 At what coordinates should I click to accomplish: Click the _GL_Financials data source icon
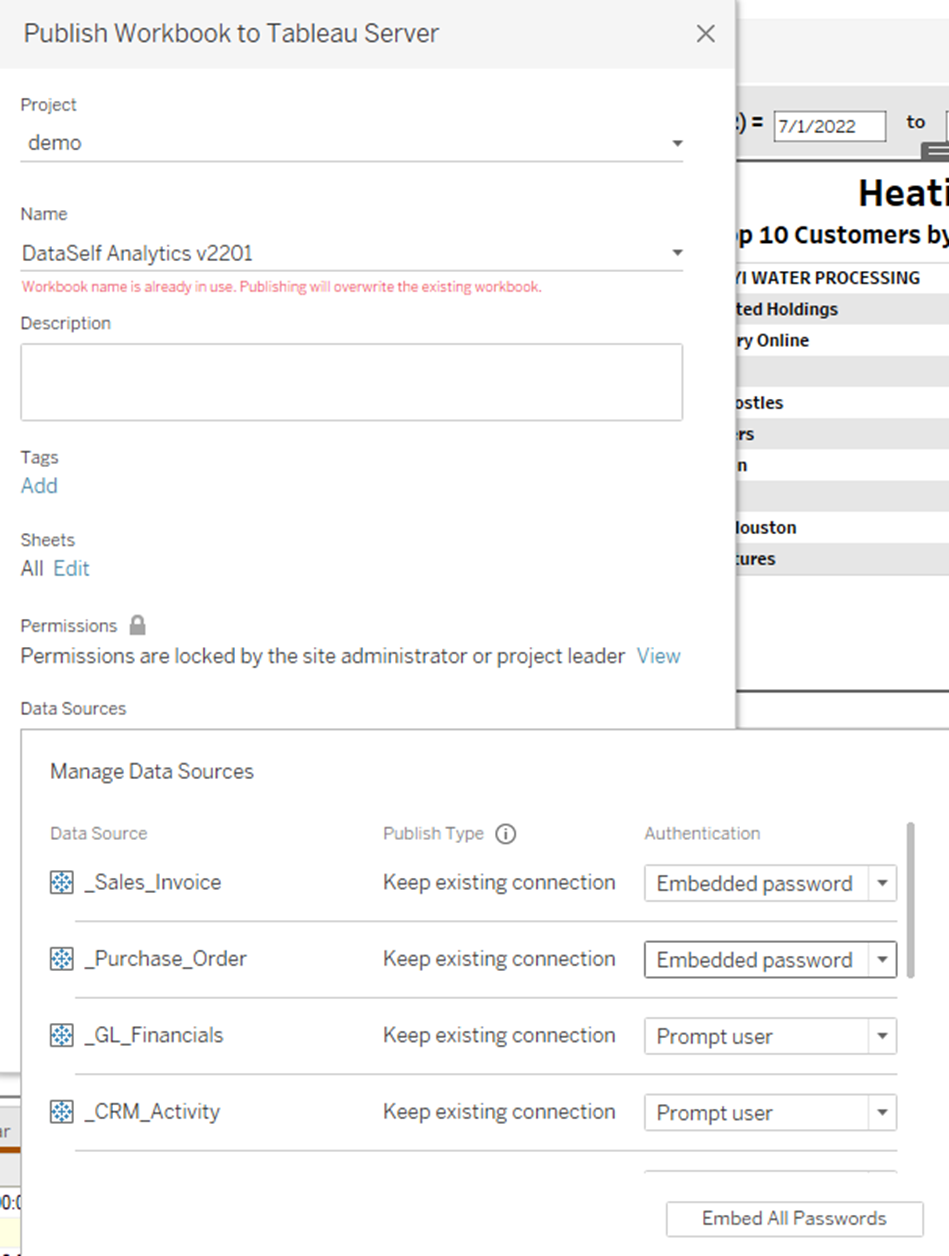click(x=60, y=1035)
